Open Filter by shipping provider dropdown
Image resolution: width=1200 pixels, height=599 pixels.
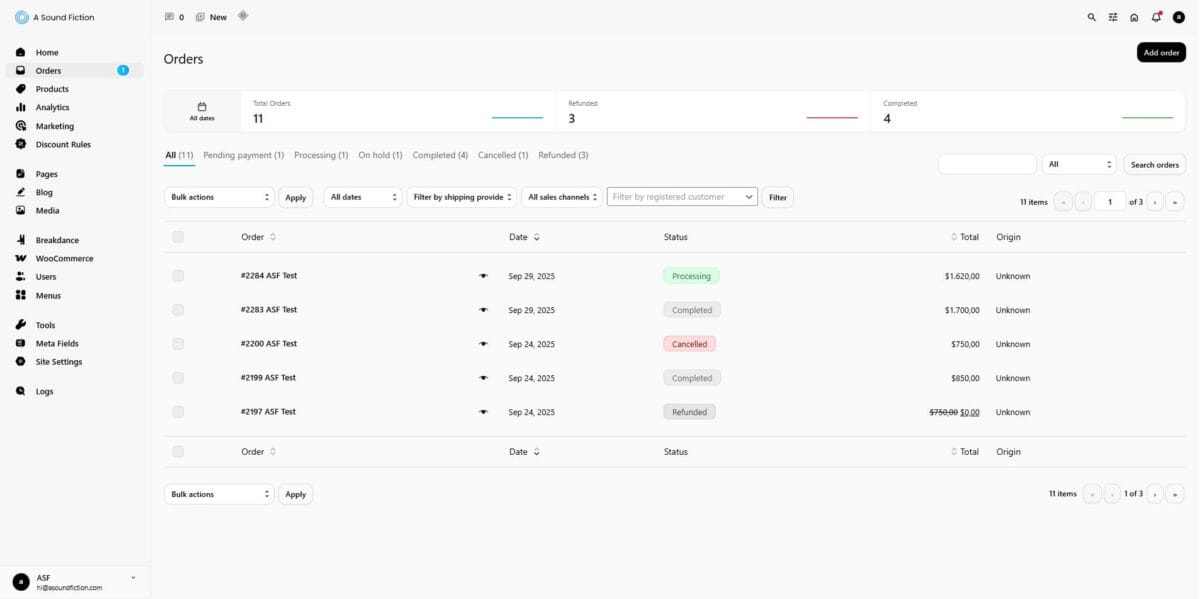pos(461,197)
